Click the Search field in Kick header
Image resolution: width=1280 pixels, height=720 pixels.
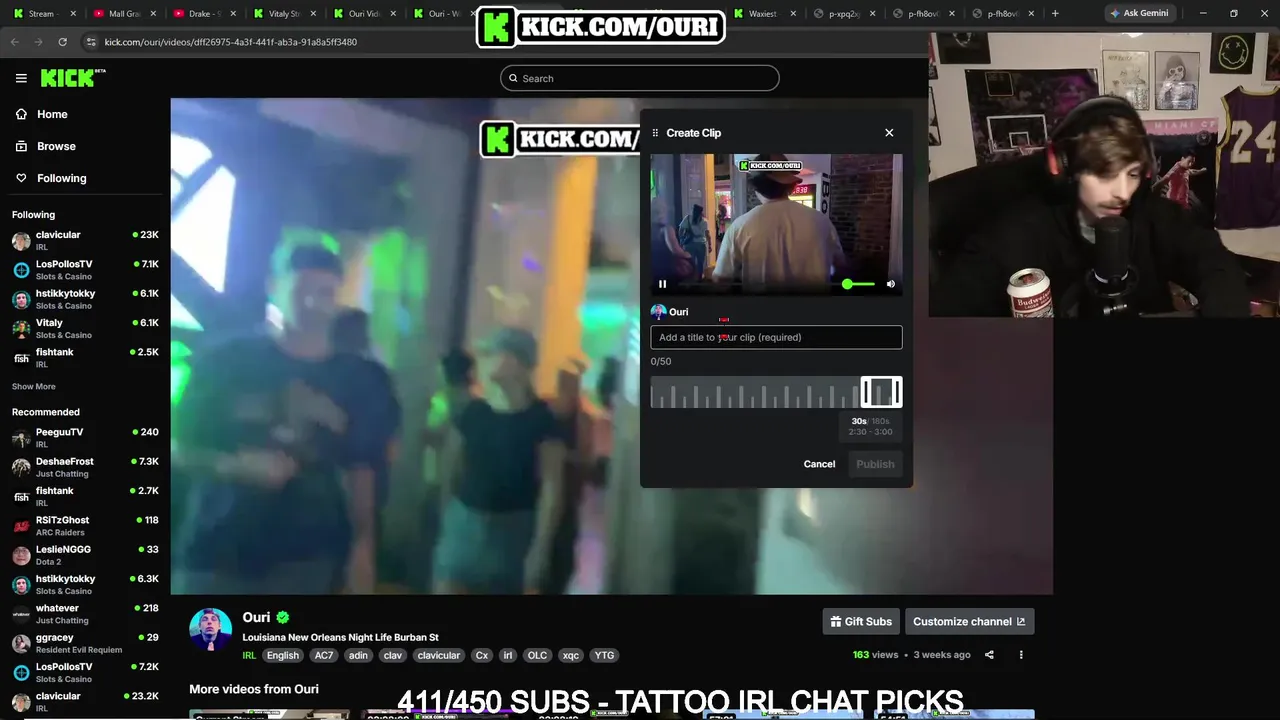[640, 78]
